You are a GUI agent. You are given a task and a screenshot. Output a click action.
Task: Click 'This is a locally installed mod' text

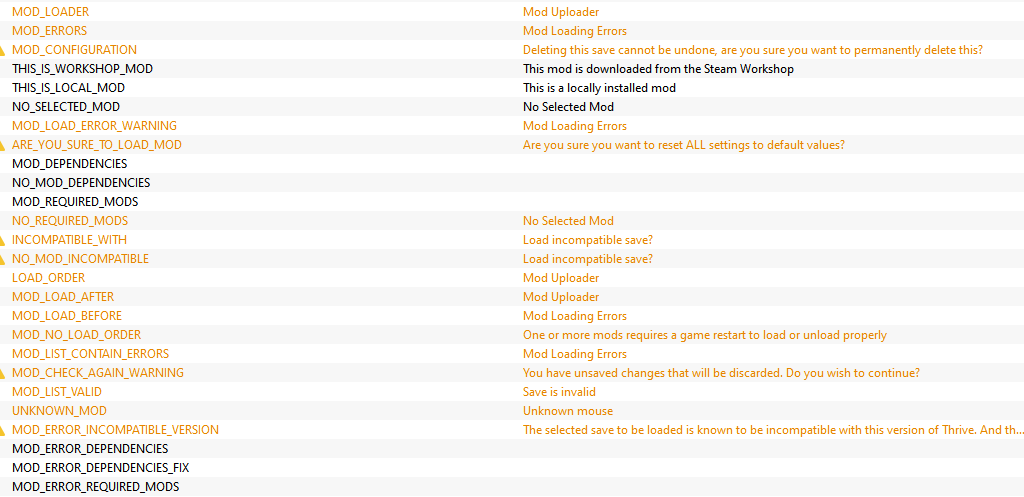coord(599,88)
